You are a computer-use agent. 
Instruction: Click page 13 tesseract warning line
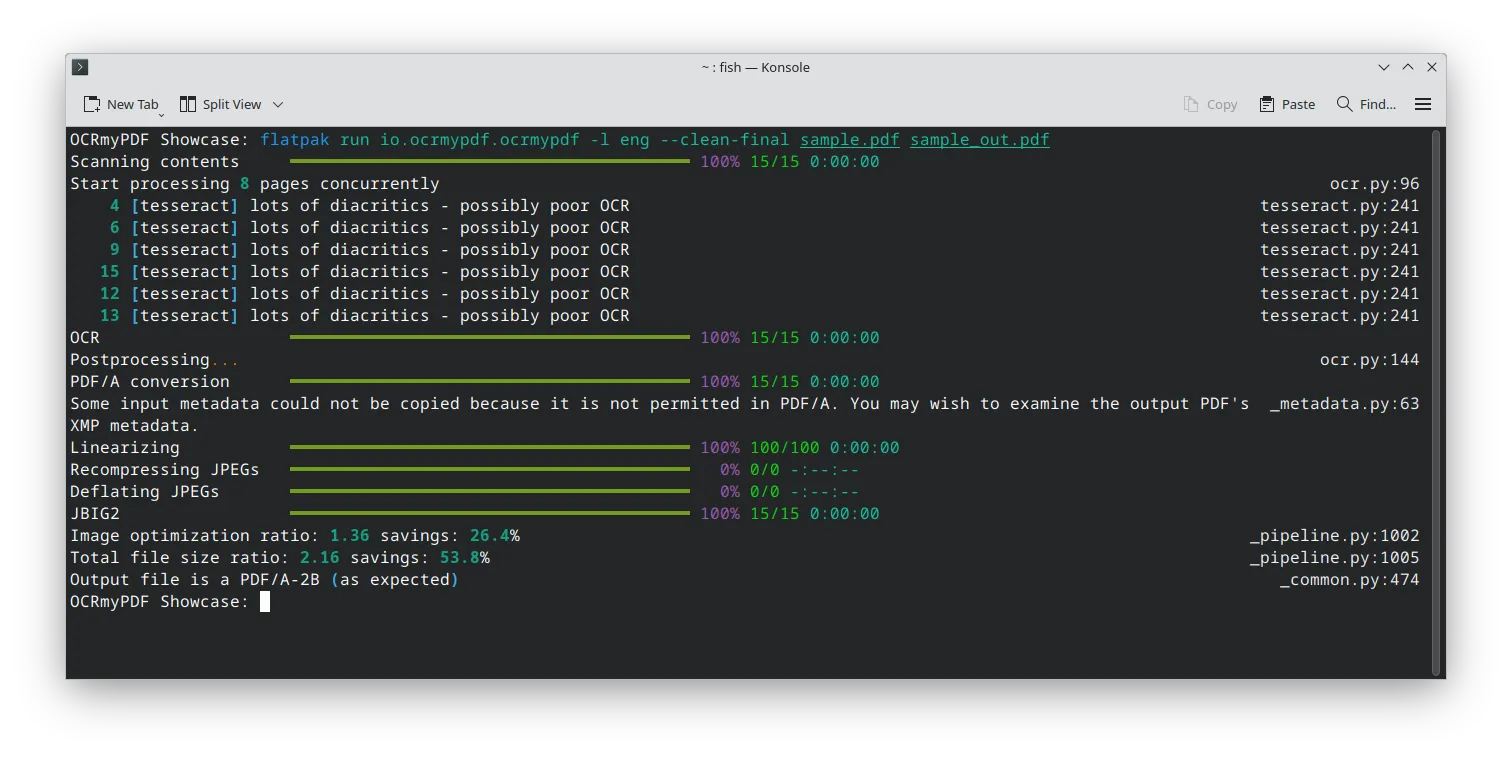tap(365, 315)
